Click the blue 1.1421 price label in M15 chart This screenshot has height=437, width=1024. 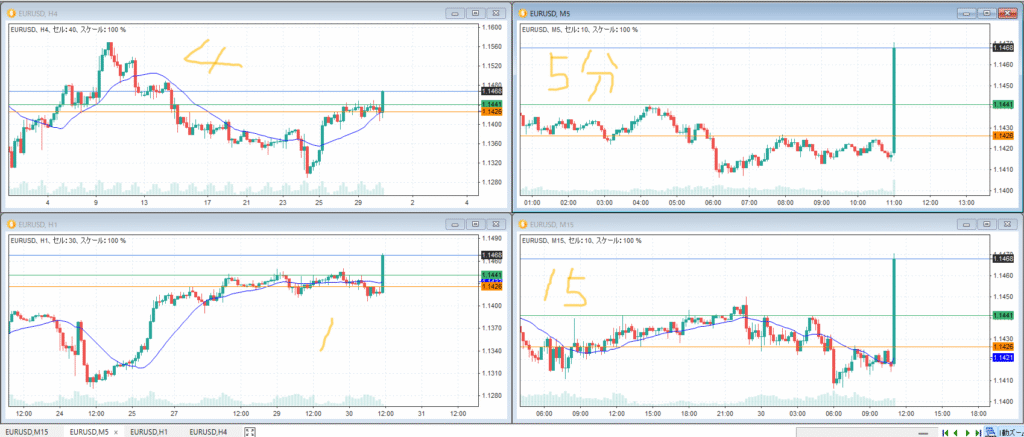(1001, 357)
